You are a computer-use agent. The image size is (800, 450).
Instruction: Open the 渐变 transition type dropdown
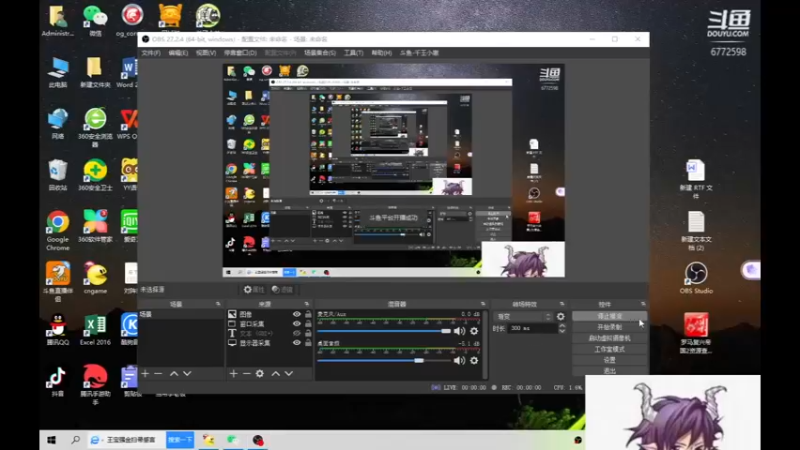coord(523,316)
